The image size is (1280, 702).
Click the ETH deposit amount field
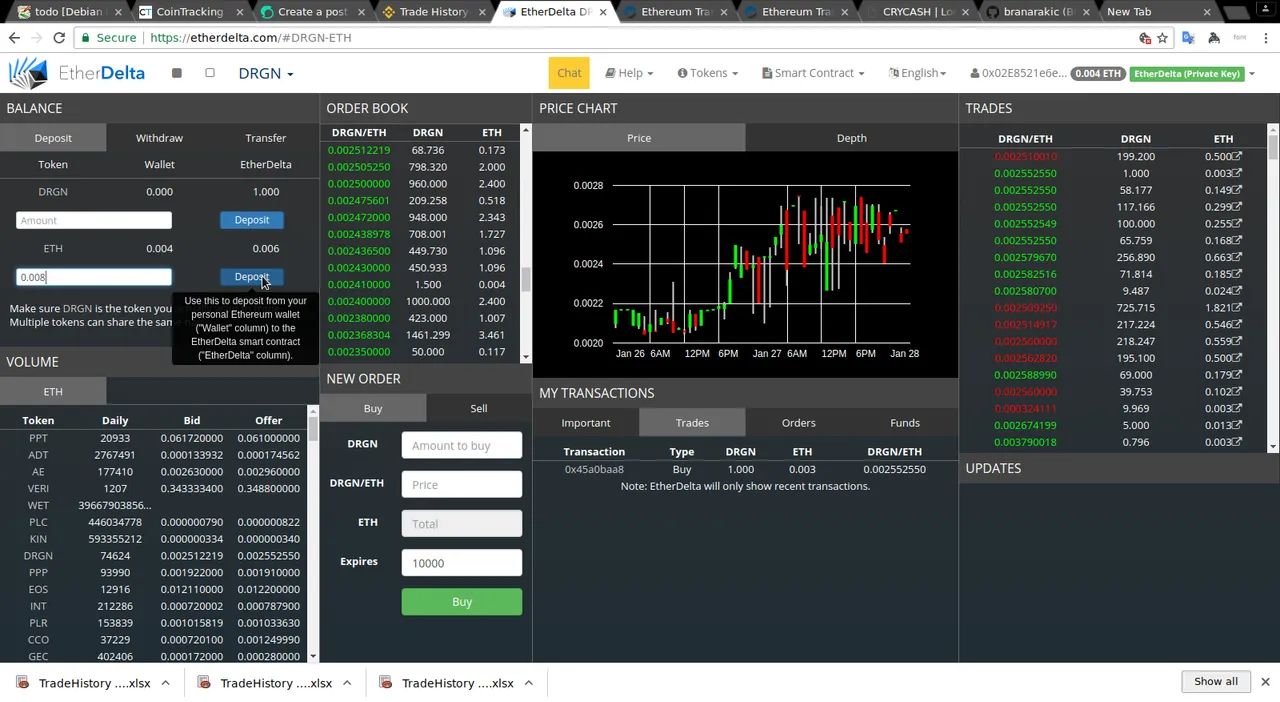tap(94, 277)
